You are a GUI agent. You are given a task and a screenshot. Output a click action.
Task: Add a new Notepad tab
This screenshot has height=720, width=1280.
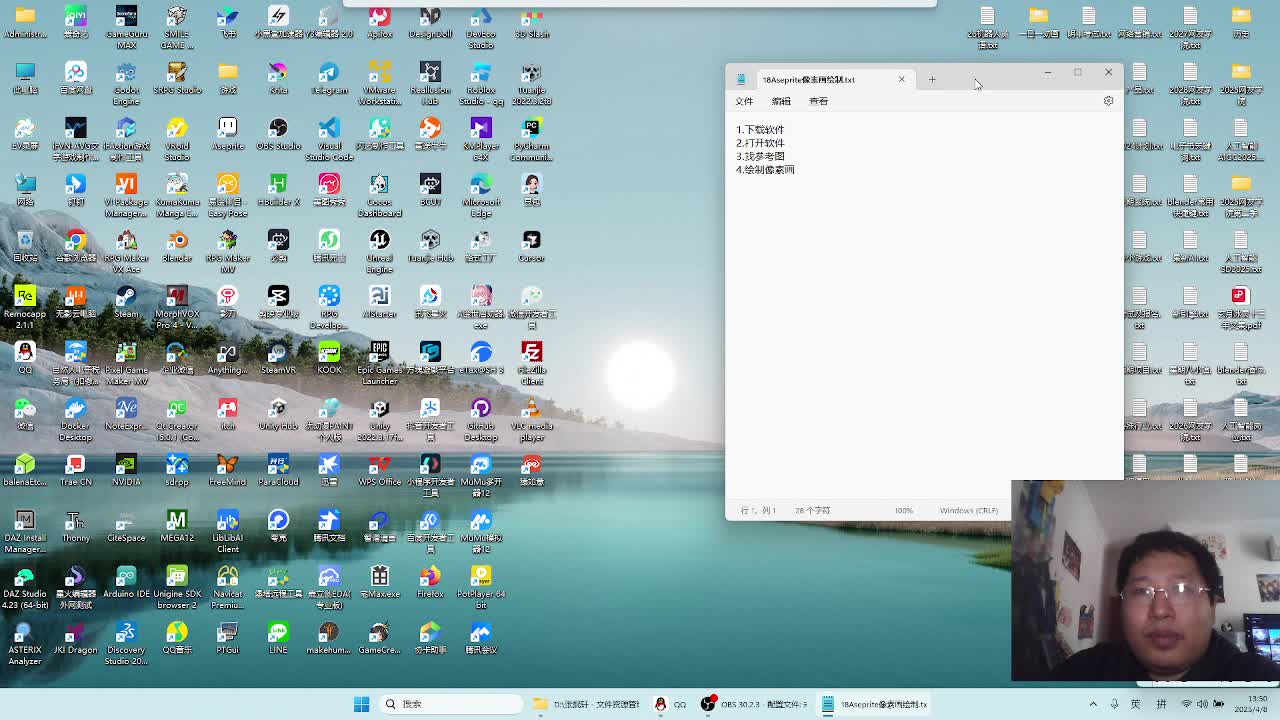pyautogui.click(x=932, y=79)
